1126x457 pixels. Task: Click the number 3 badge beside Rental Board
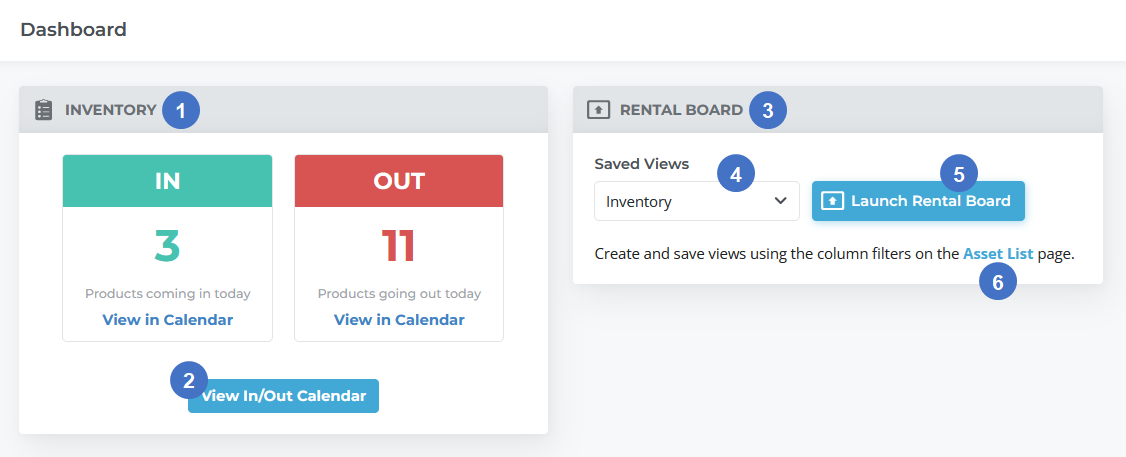click(x=767, y=110)
